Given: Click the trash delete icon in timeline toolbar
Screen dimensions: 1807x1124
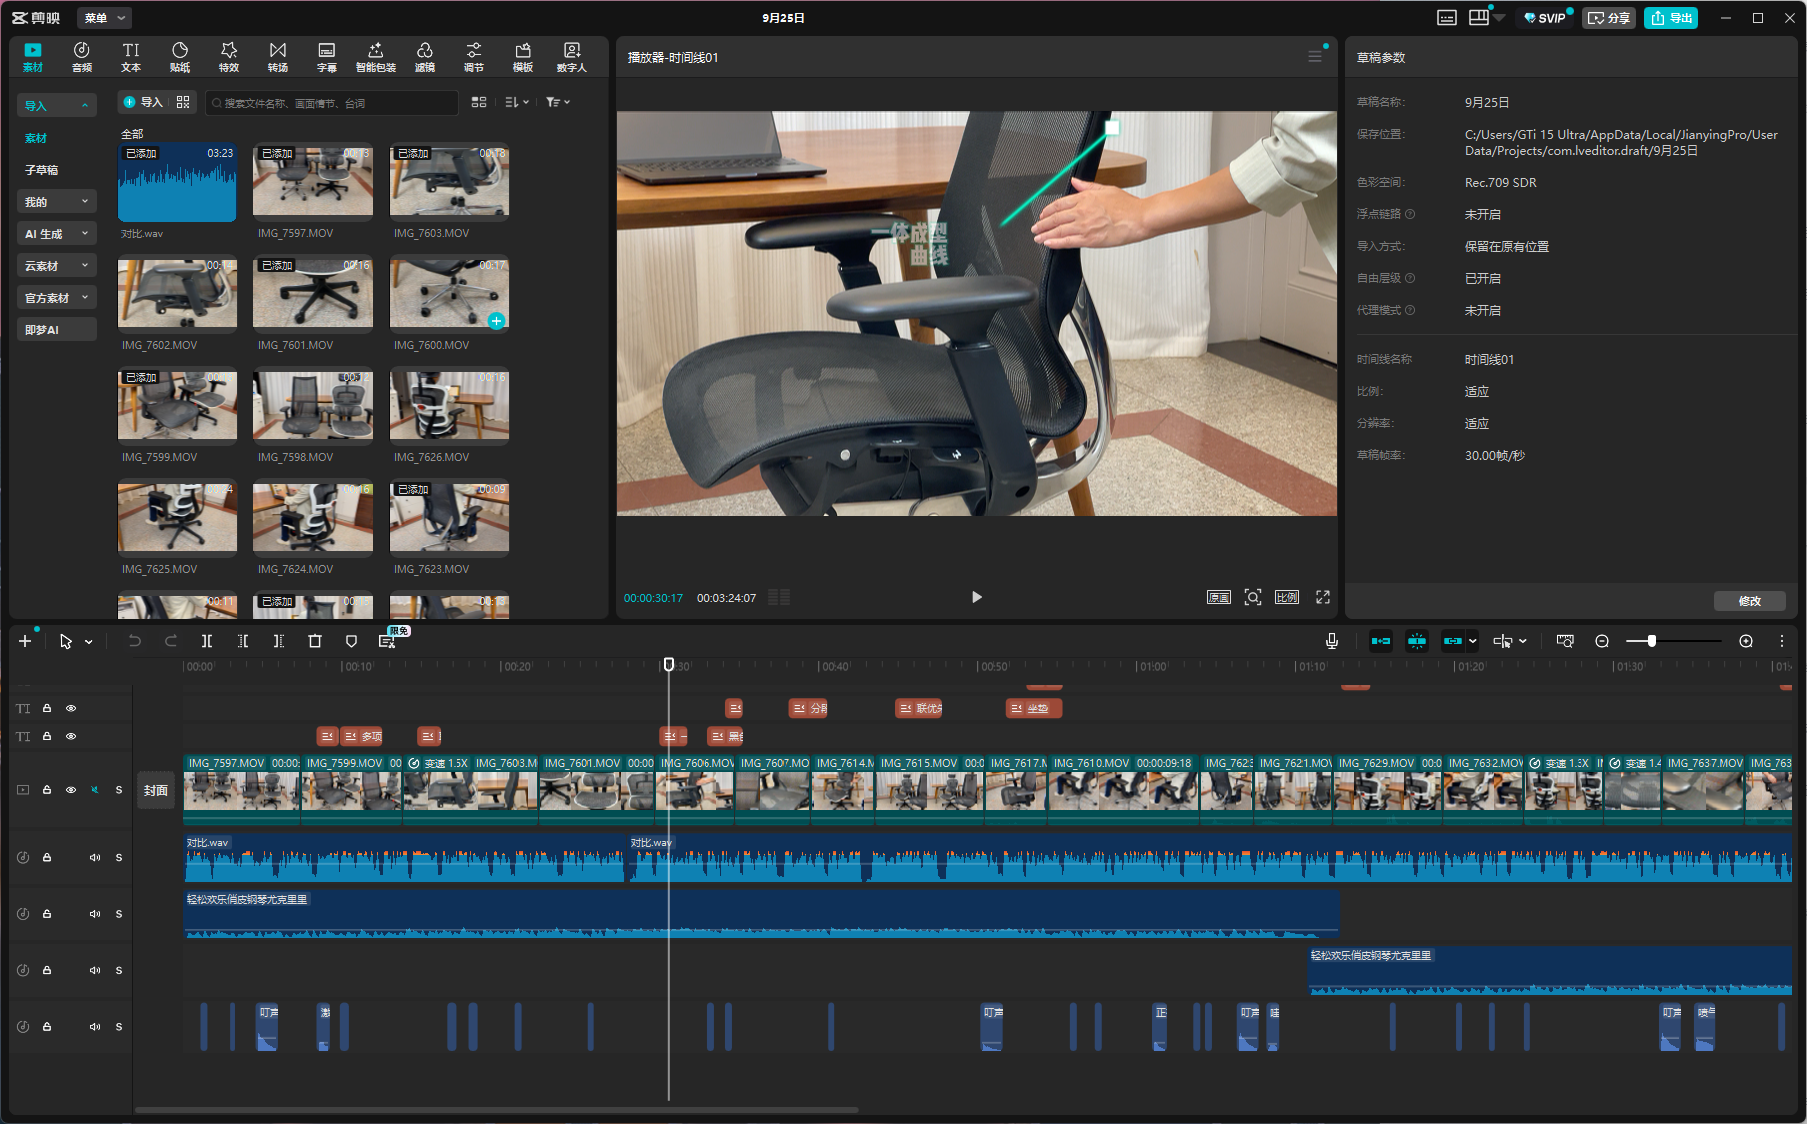Looking at the screenshot, I should [315, 641].
